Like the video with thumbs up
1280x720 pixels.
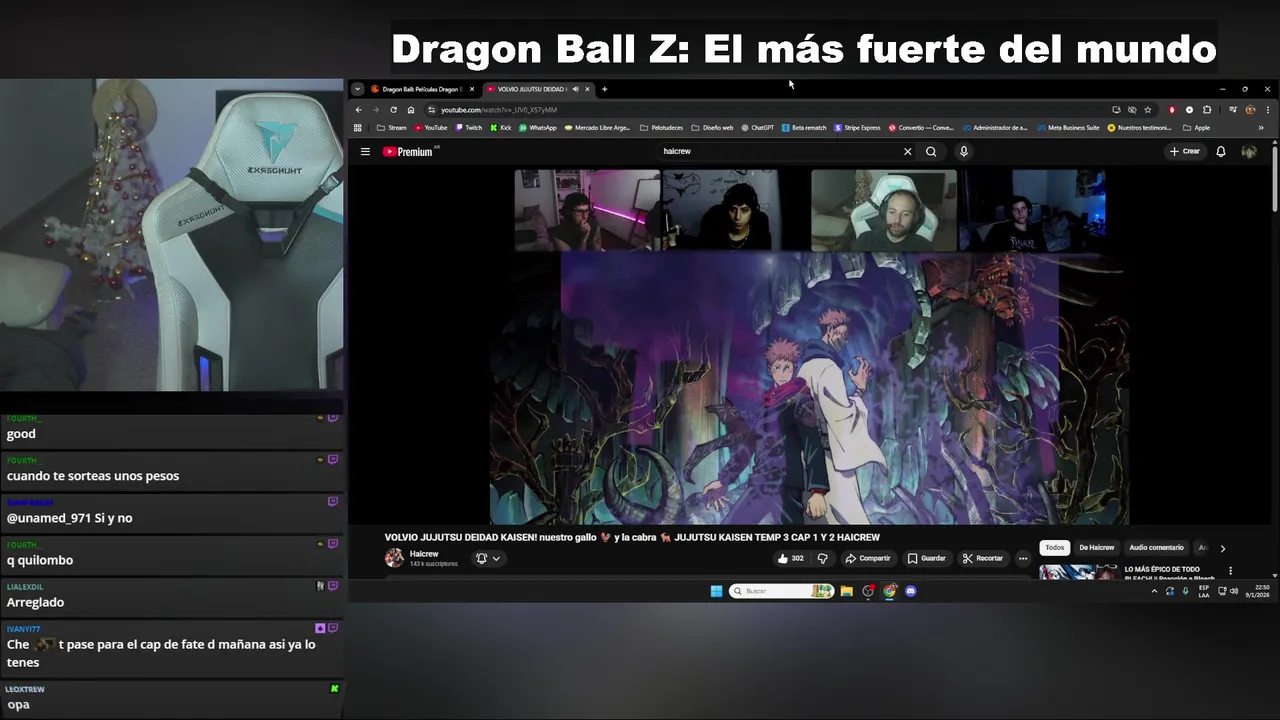[790, 558]
